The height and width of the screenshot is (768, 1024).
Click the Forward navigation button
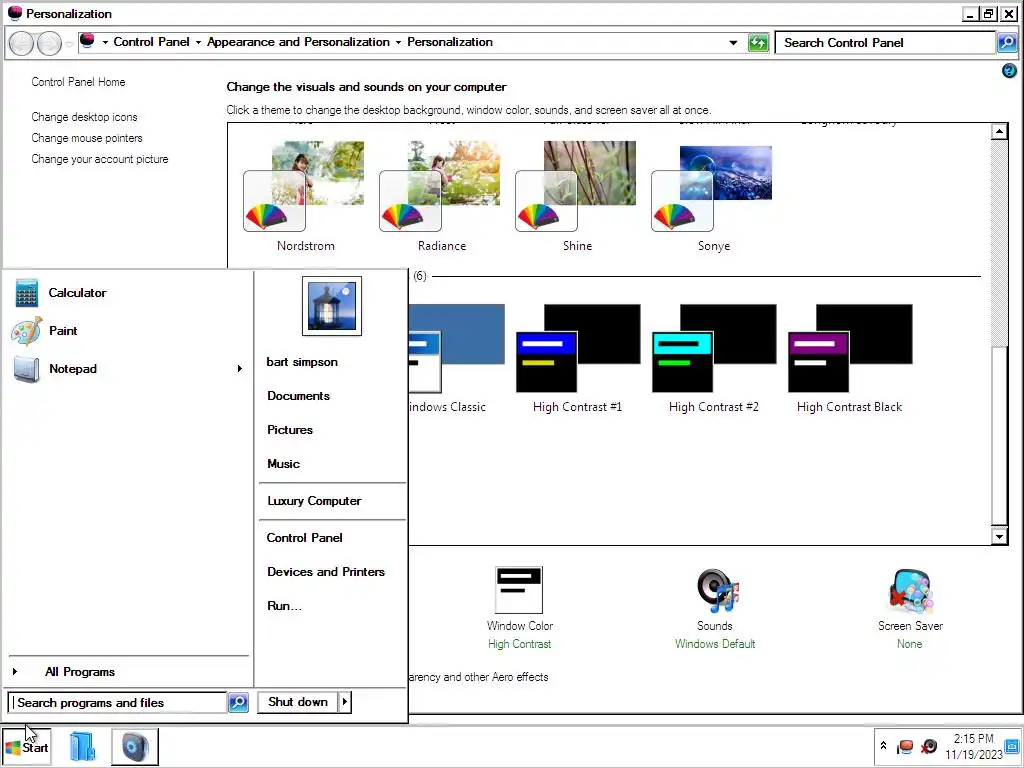coord(49,43)
